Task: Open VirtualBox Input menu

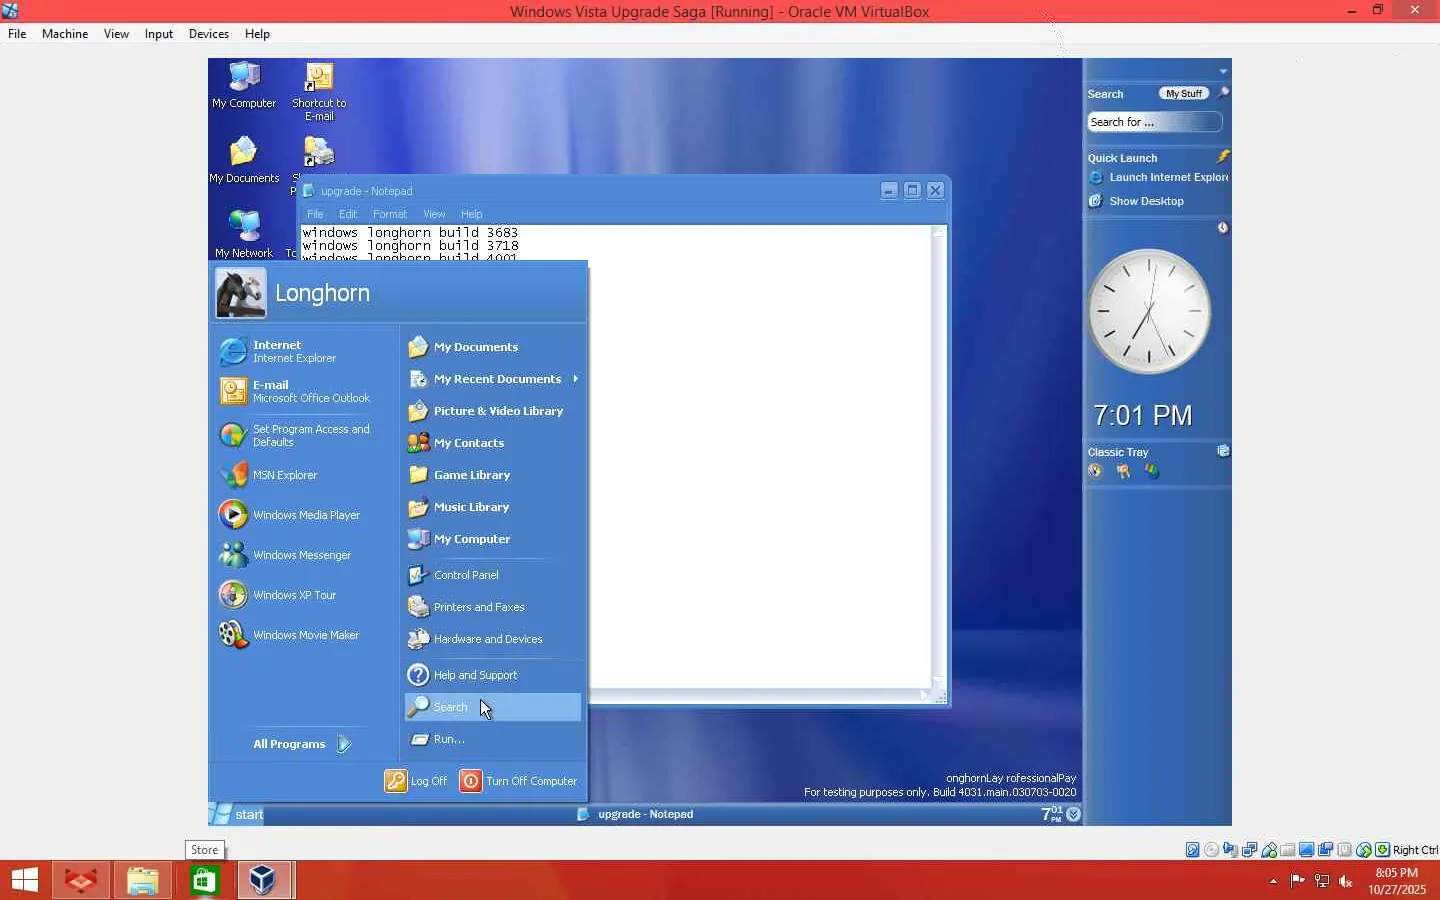Action: [x=159, y=34]
